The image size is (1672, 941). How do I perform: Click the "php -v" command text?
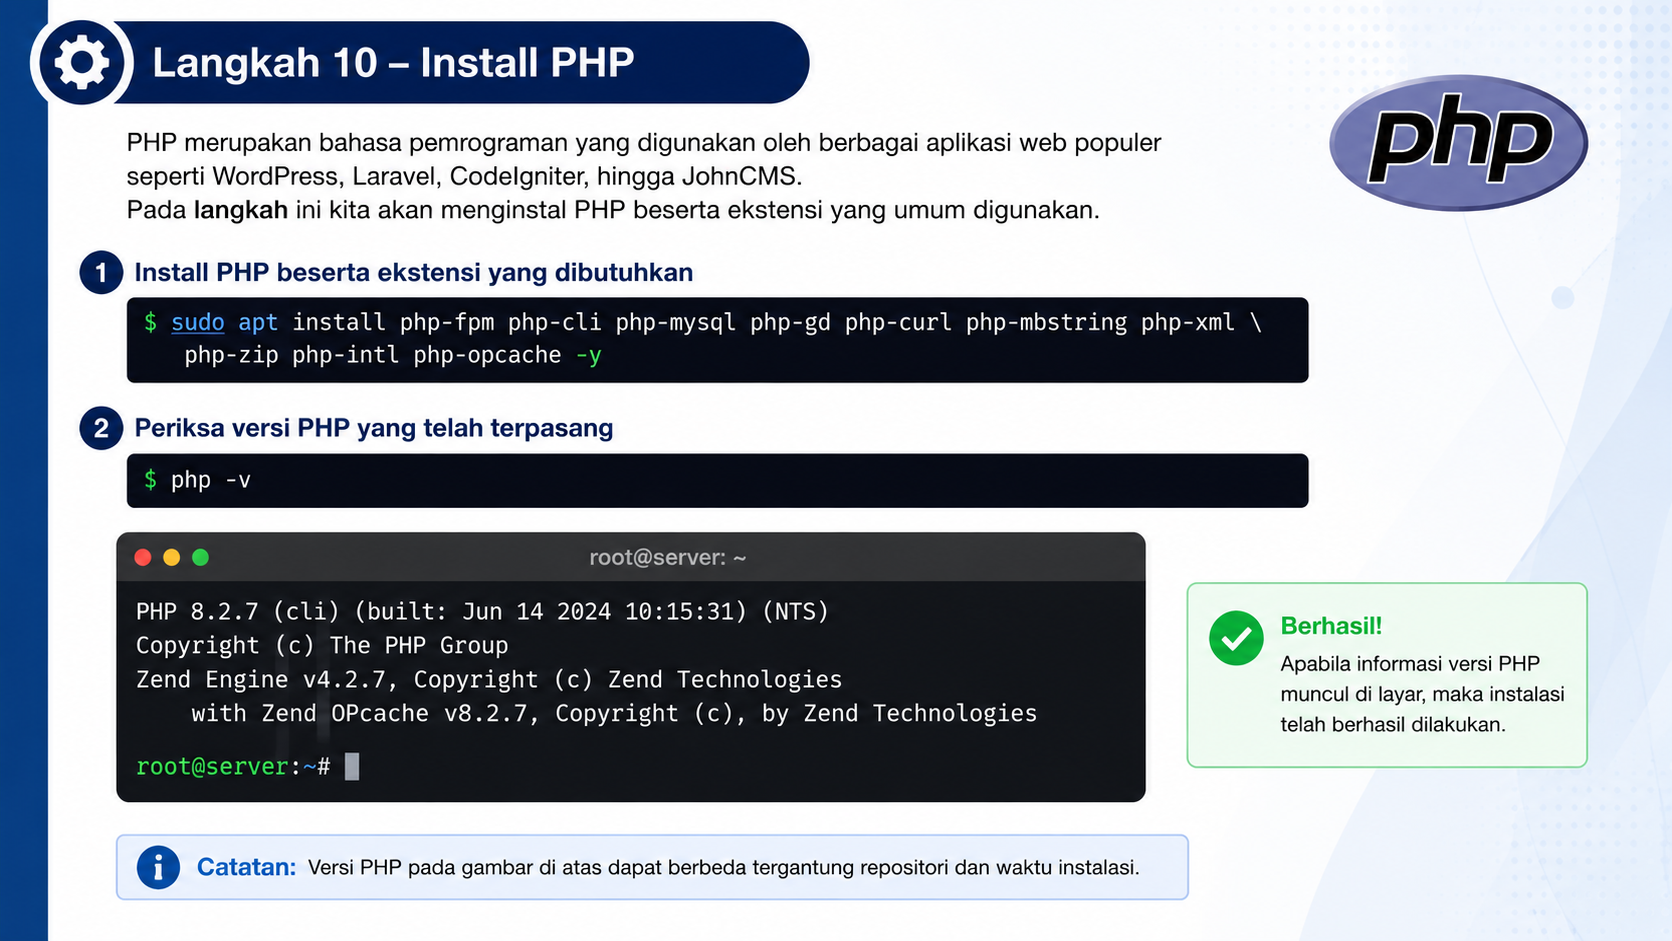click(211, 480)
